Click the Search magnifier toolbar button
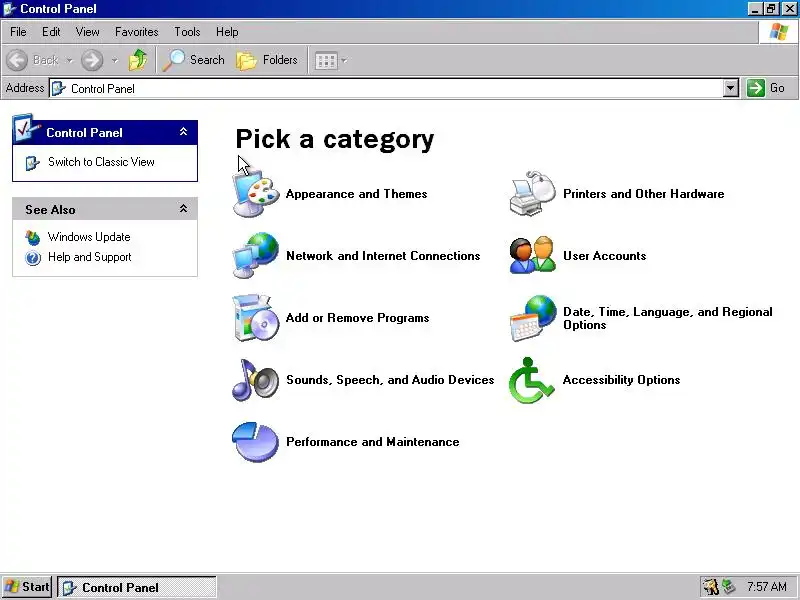 [x=194, y=60]
